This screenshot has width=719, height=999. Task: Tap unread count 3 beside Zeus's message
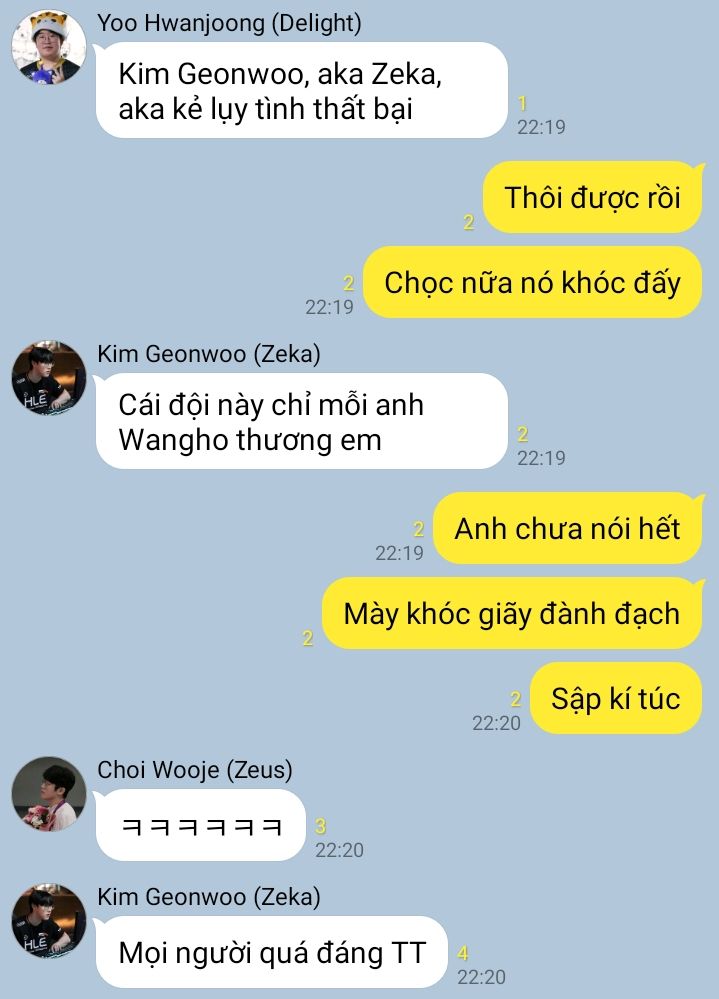(x=320, y=826)
